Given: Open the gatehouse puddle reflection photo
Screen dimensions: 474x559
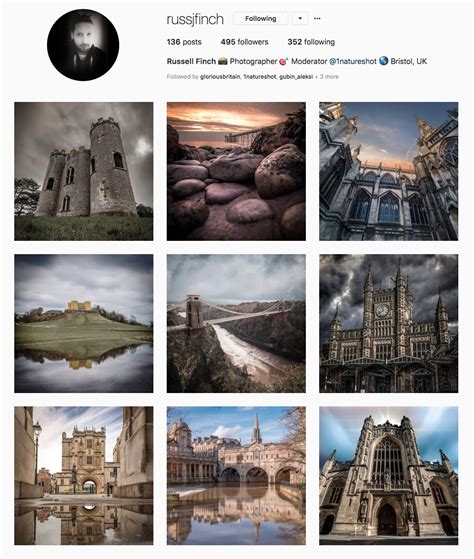Looking at the screenshot, I should [x=84, y=476].
